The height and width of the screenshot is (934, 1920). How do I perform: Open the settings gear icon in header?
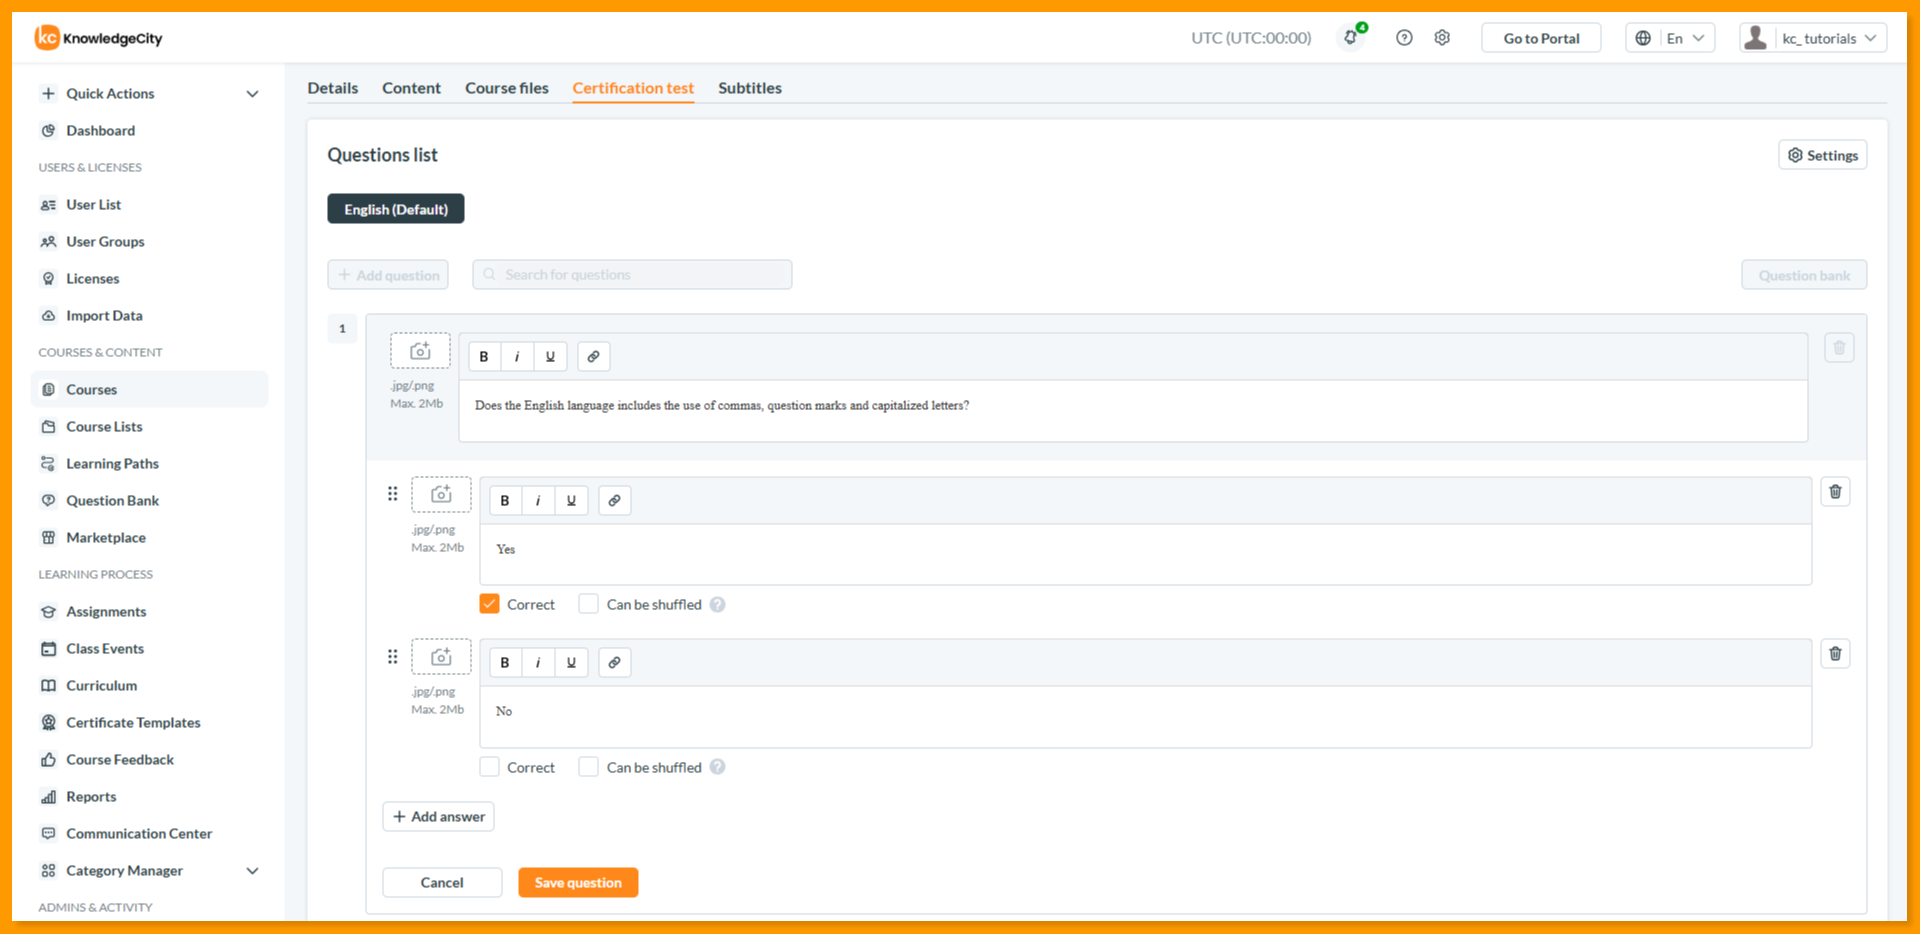coord(1442,38)
